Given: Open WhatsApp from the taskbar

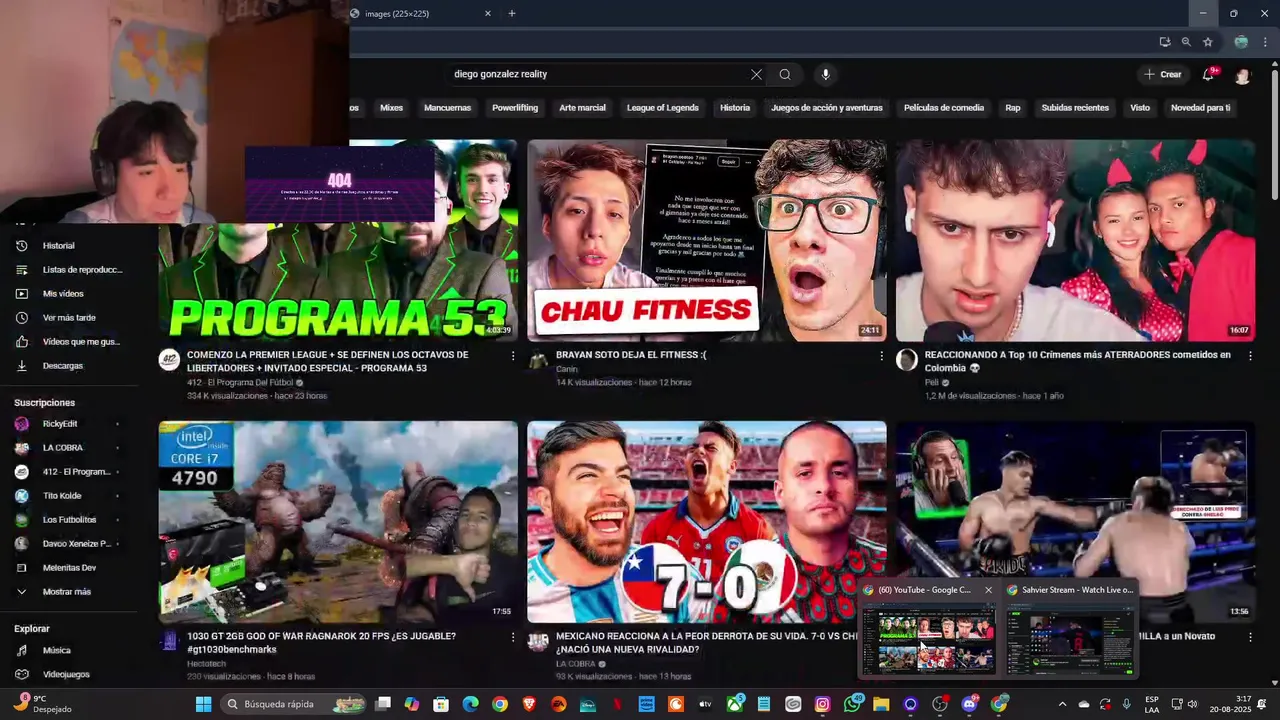Looking at the screenshot, I should (852, 704).
